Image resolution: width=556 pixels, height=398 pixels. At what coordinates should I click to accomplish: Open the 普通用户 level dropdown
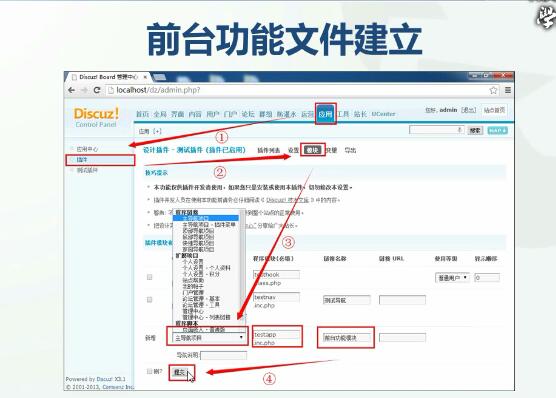tap(452, 278)
